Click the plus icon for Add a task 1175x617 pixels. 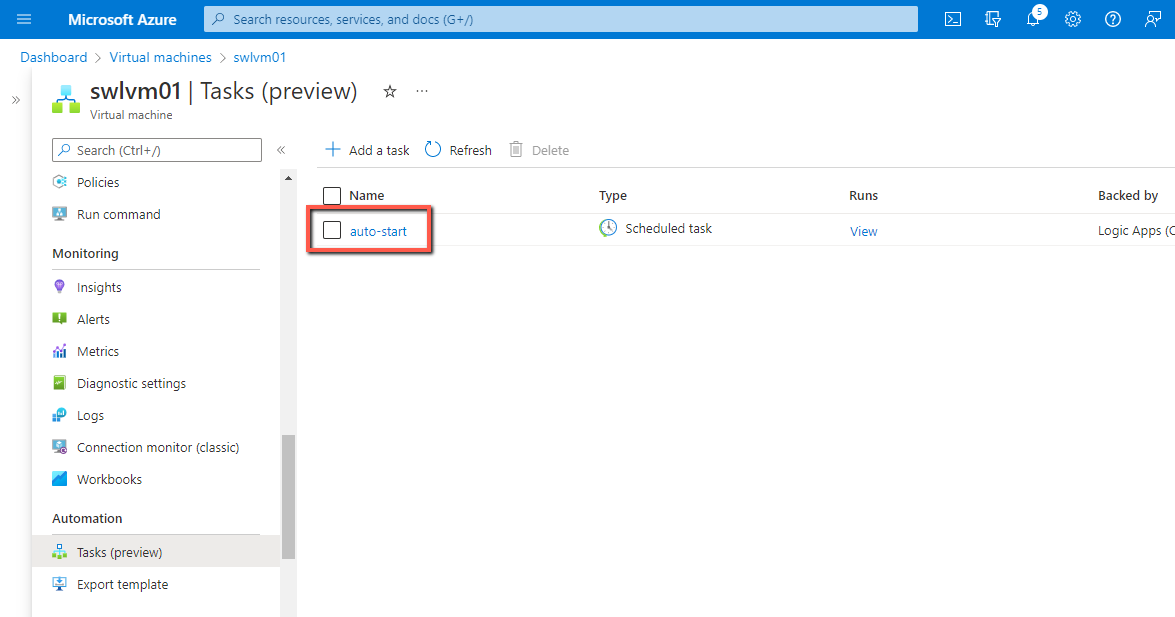pyautogui.click(x=333, y=149)
